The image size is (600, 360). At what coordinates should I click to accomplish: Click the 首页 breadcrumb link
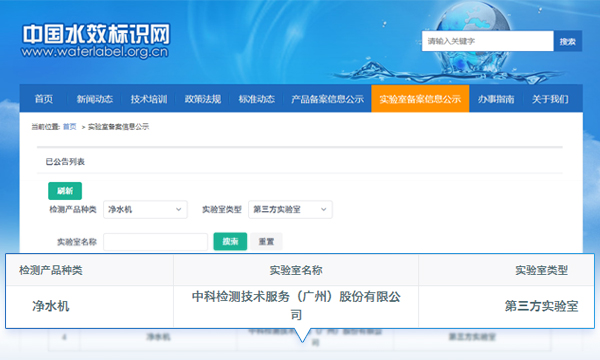(x=69, y=127)
